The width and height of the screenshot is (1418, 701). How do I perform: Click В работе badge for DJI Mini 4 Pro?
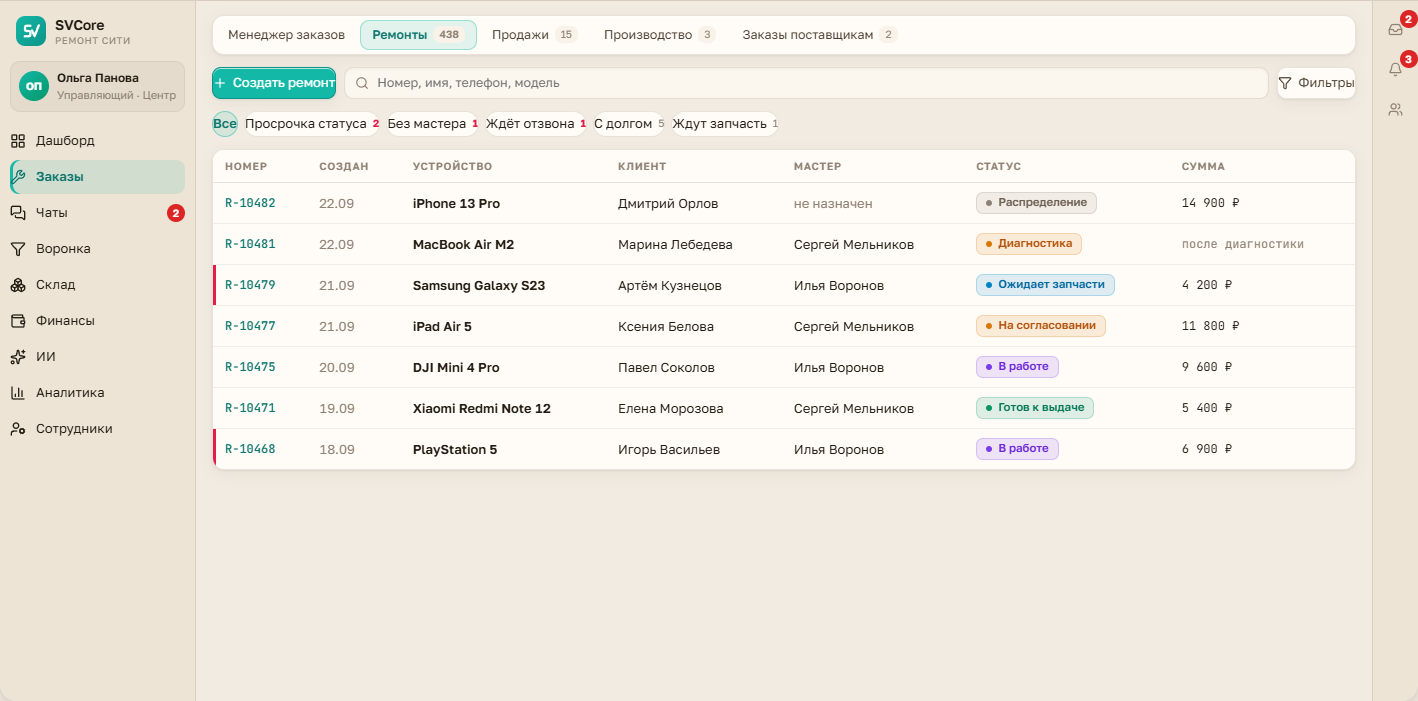tap(1017, 367)
